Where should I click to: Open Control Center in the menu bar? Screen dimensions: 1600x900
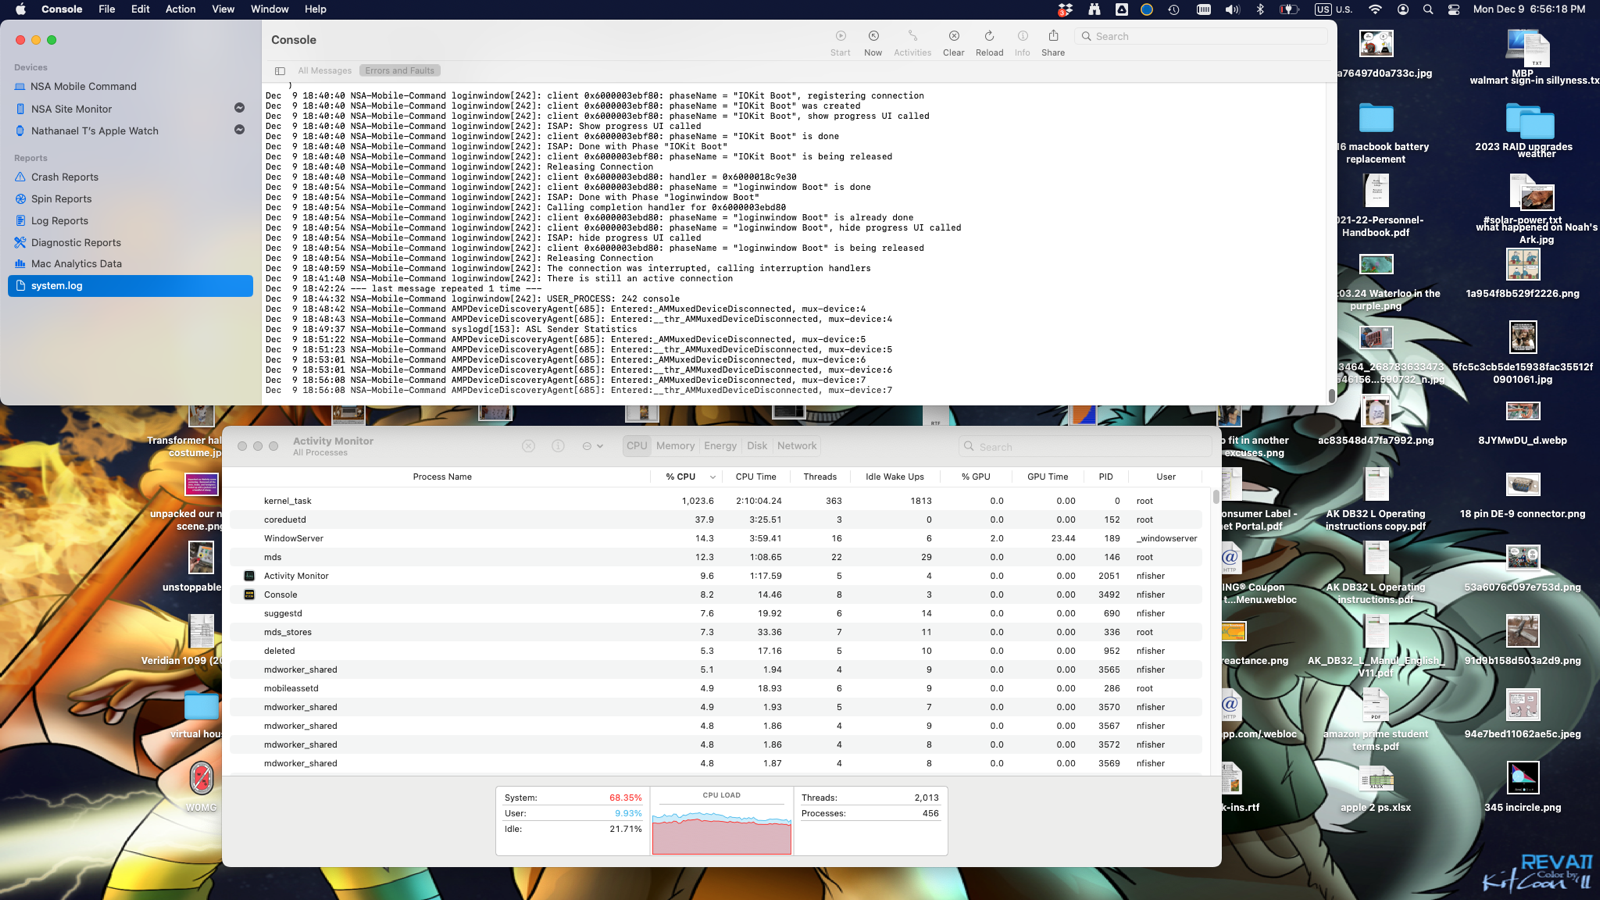[1453, 9]
